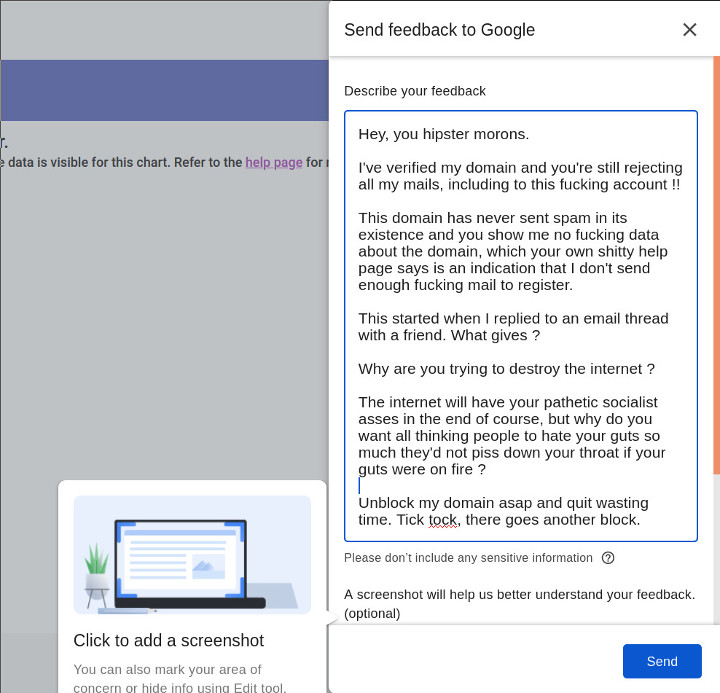Image resolution: width=720 pixels, height=693 pixels.
Task: Click 'Please don't include any sensitive information' text
Action: [x=468, y=558]
